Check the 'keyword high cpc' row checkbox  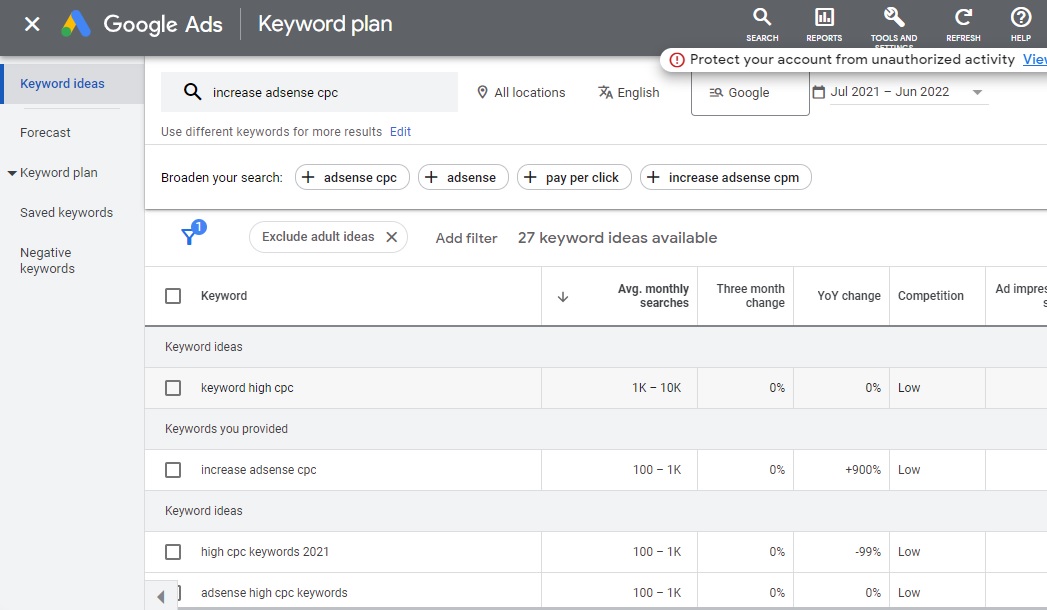[173, 388]
